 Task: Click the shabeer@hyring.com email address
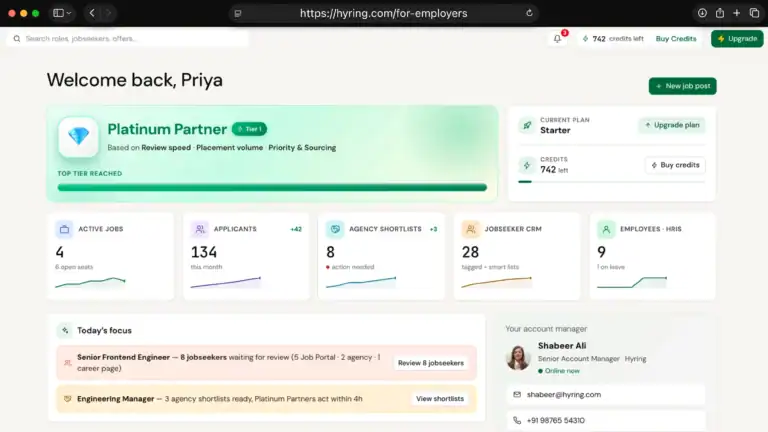click(564, 394)
